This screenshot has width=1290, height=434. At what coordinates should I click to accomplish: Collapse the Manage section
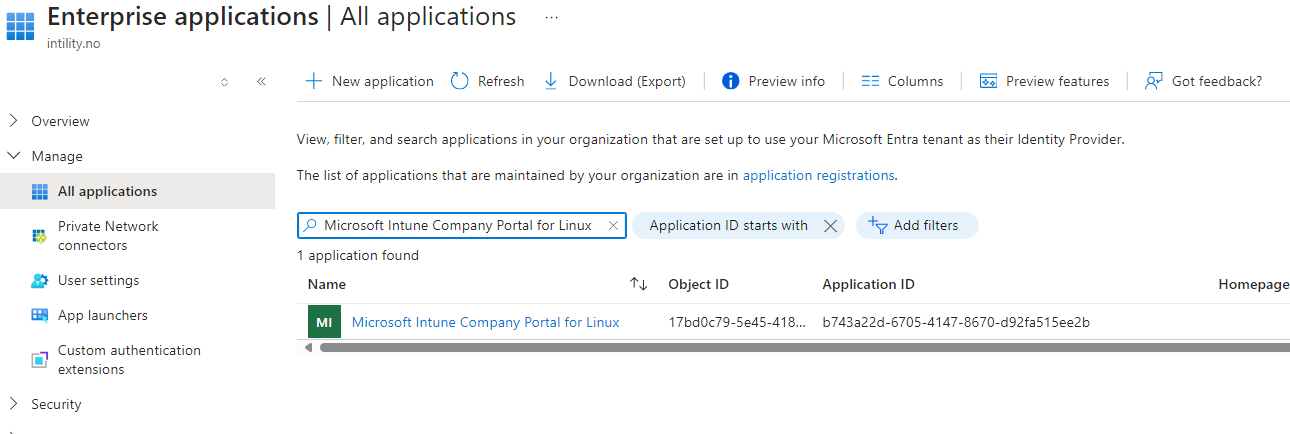click(x=14, y=156)
